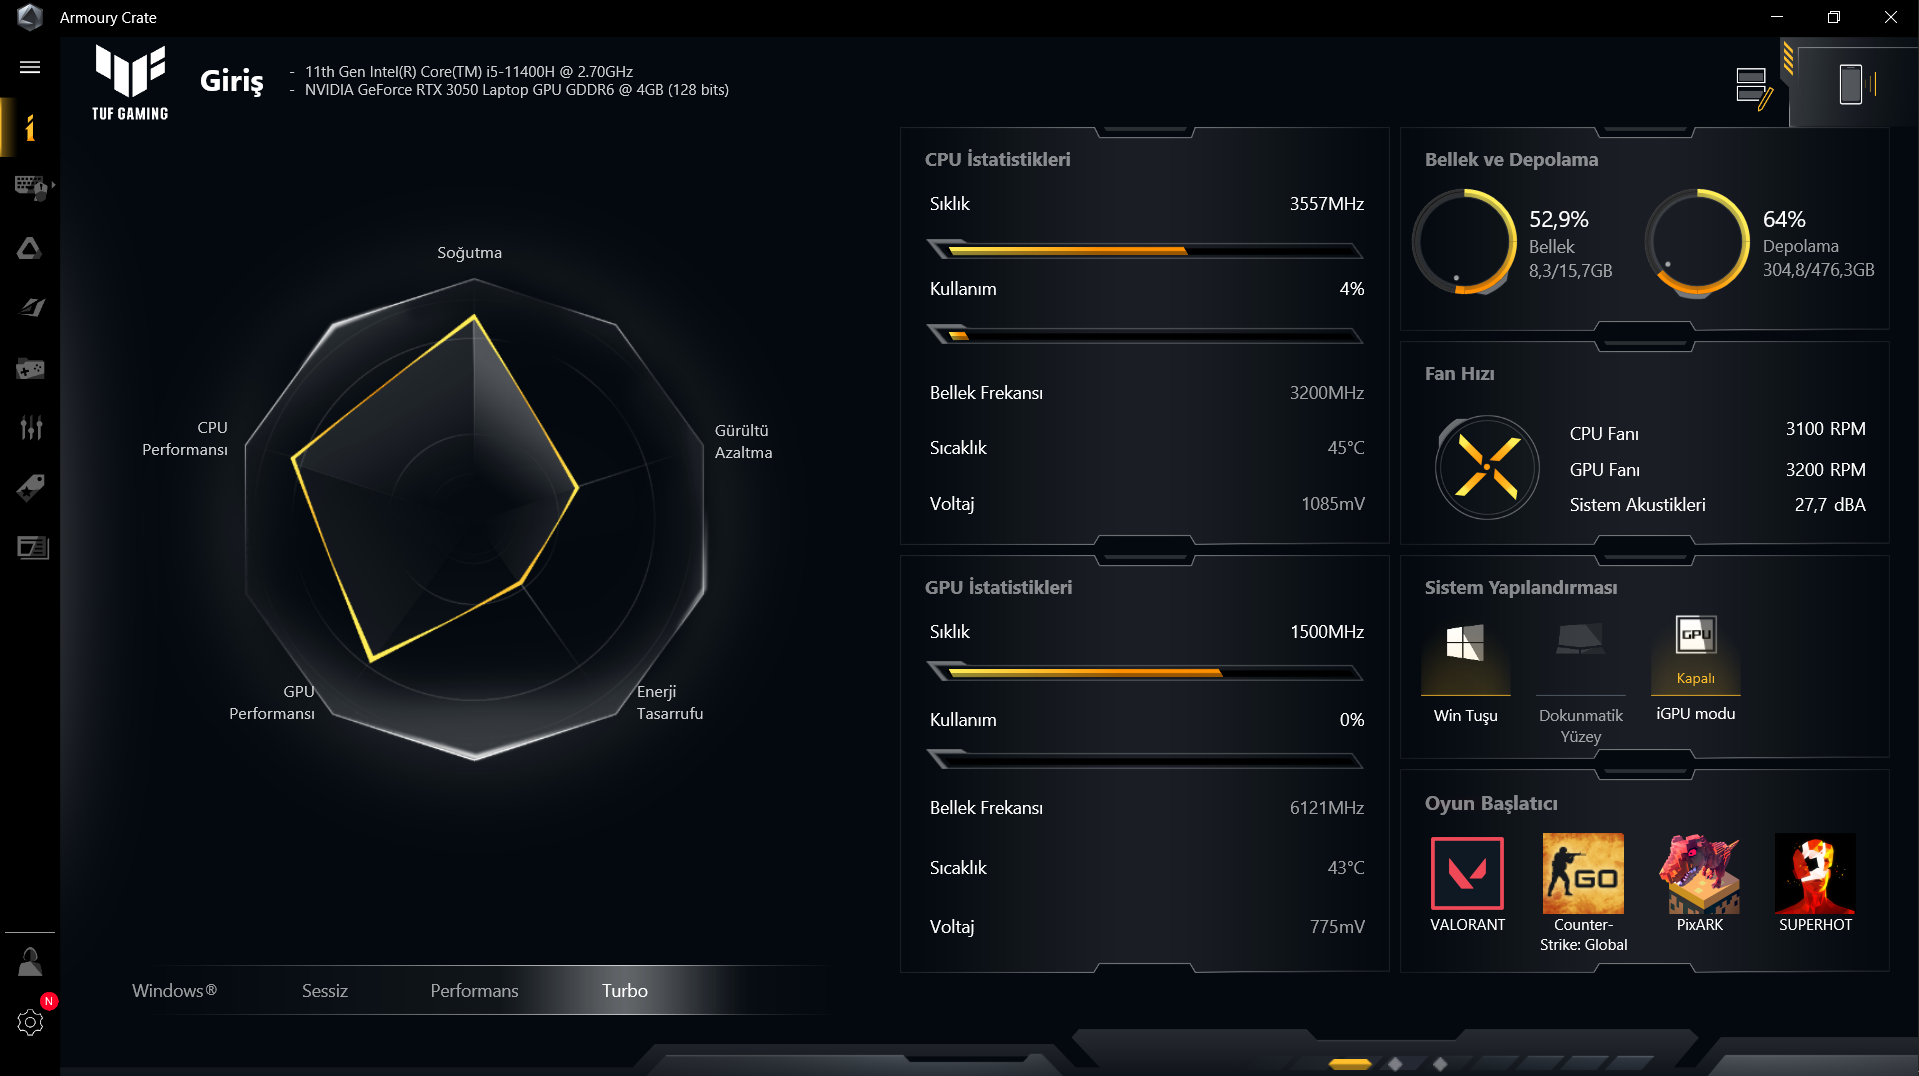
Task: Select the Sessiz fan mode
Action: tap(325, 990)
